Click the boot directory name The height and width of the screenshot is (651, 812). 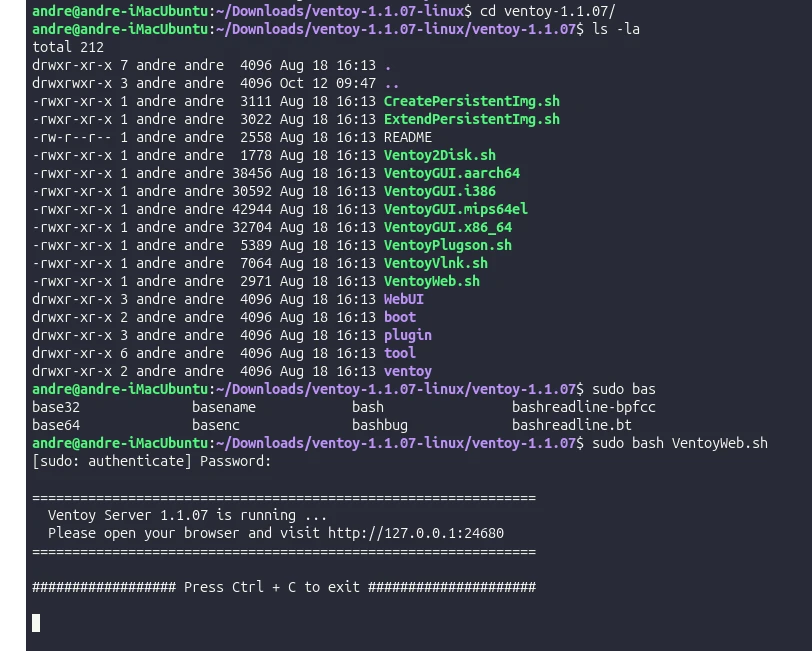(399, 317)
